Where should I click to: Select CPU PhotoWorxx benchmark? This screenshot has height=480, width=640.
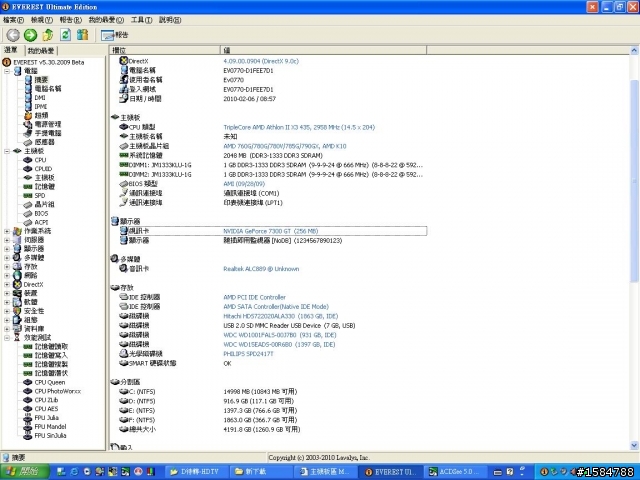(58, 391)
